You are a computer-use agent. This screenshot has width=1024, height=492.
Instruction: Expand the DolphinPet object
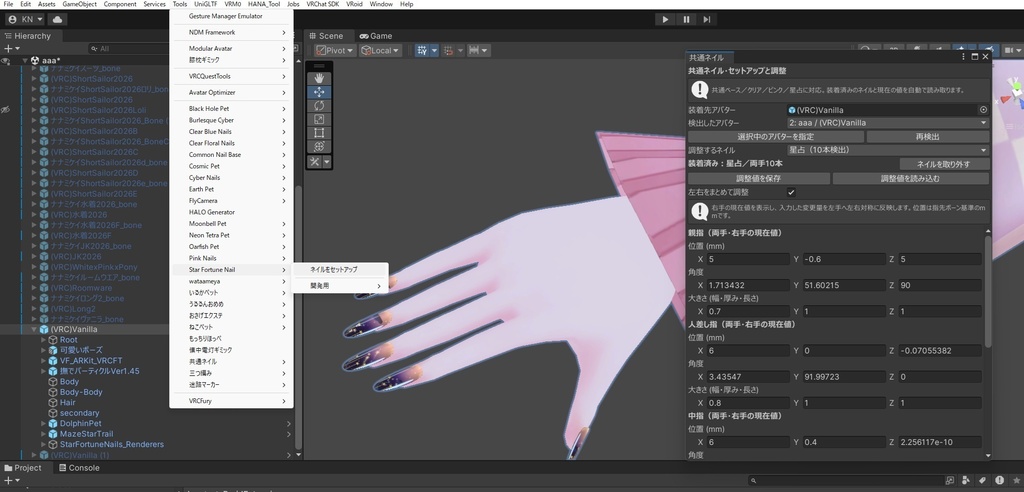(x=44, y=423)
